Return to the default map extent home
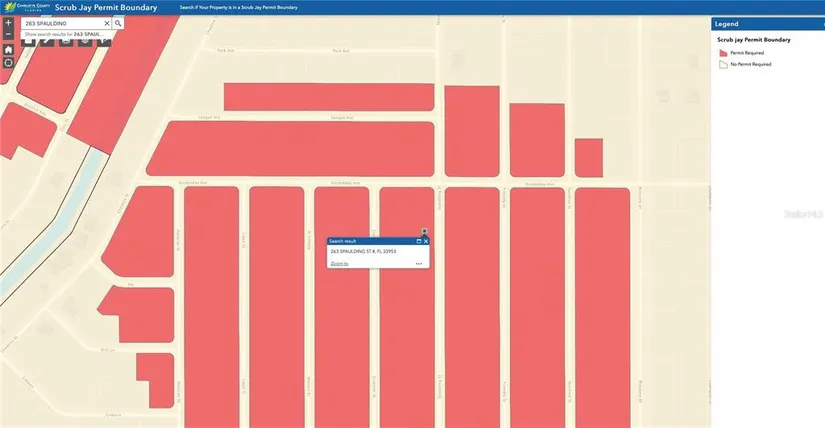 tap(8, 49)
